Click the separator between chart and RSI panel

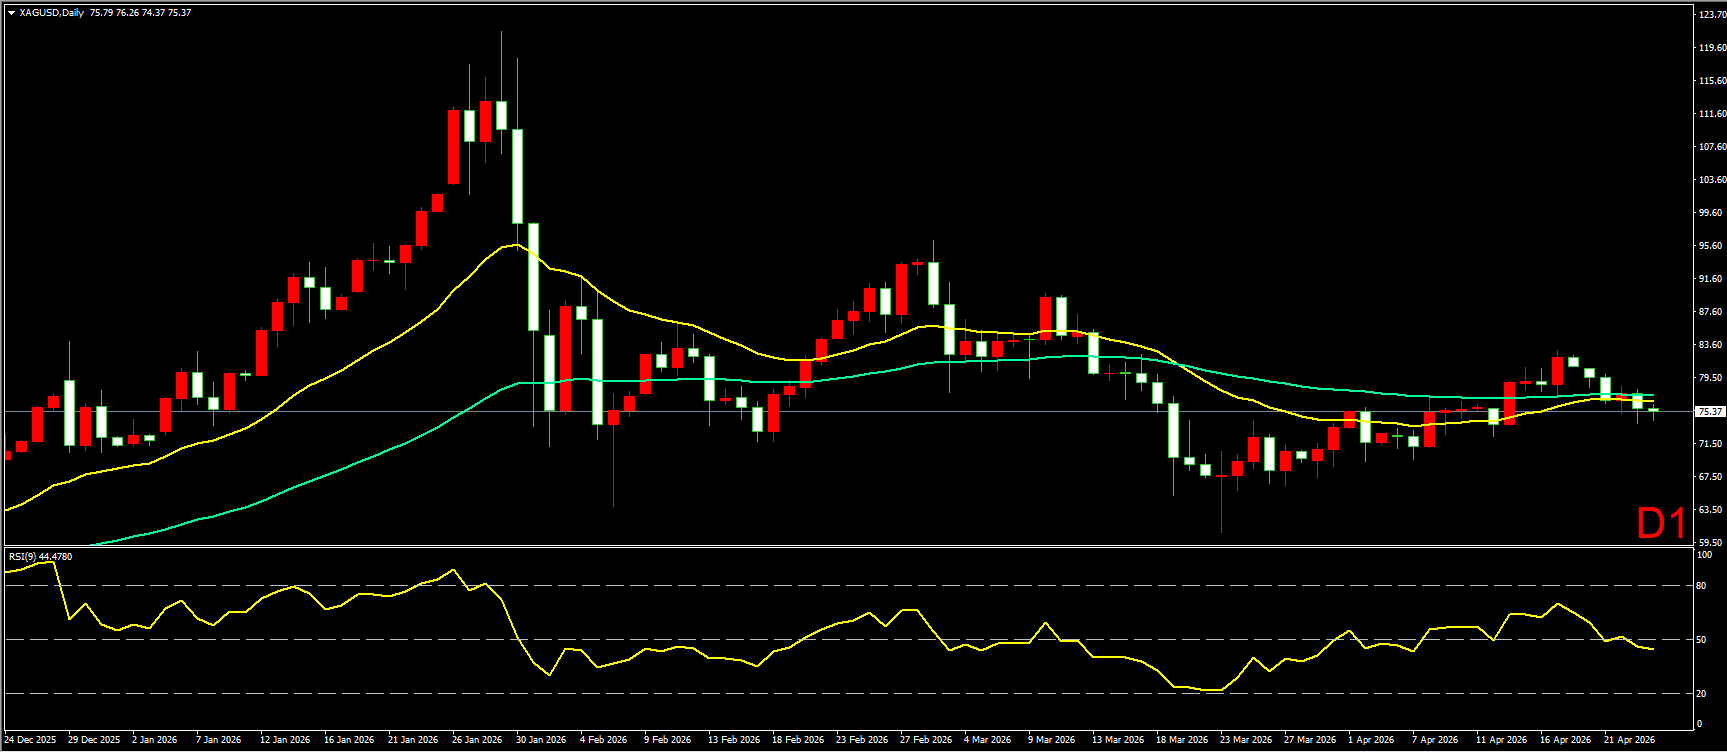[848, 546]
